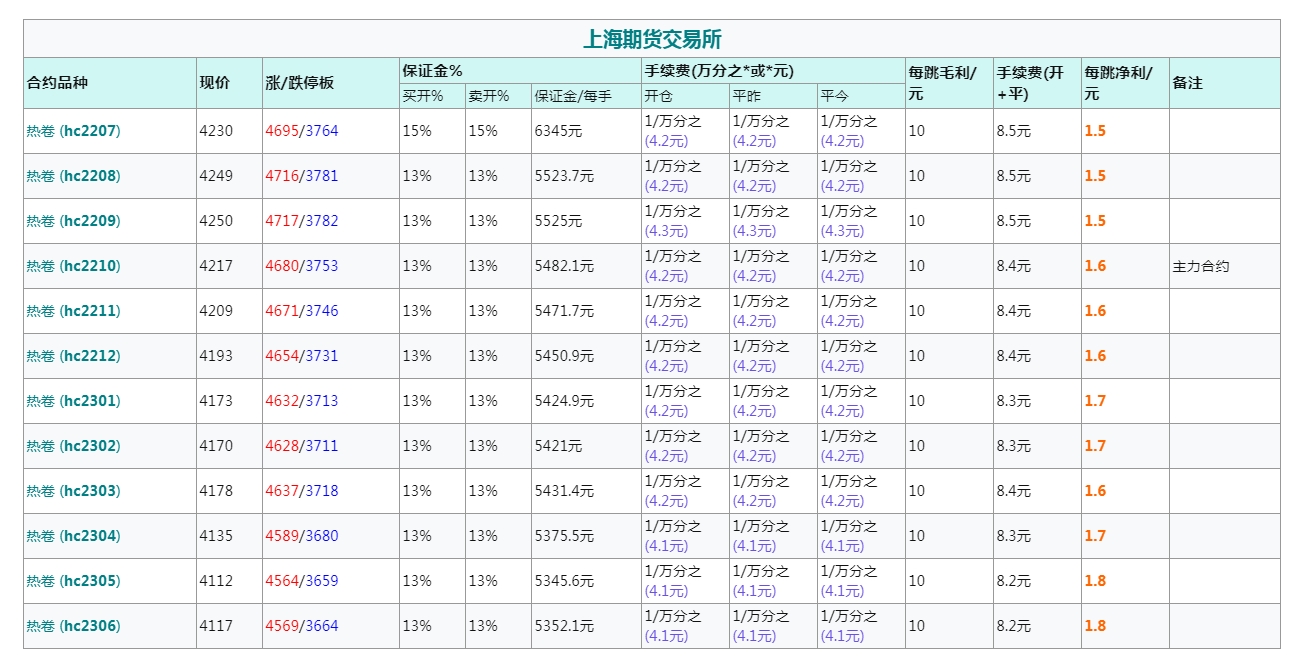Open the 热卷 (hc2302) contract link

click(73, 446)
